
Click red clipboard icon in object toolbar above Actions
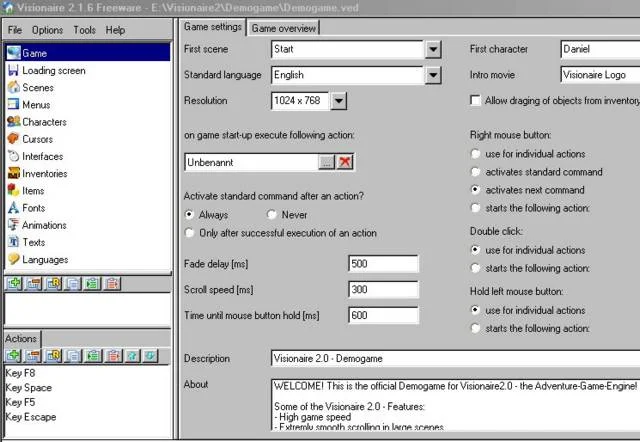(x=112, y=283)
